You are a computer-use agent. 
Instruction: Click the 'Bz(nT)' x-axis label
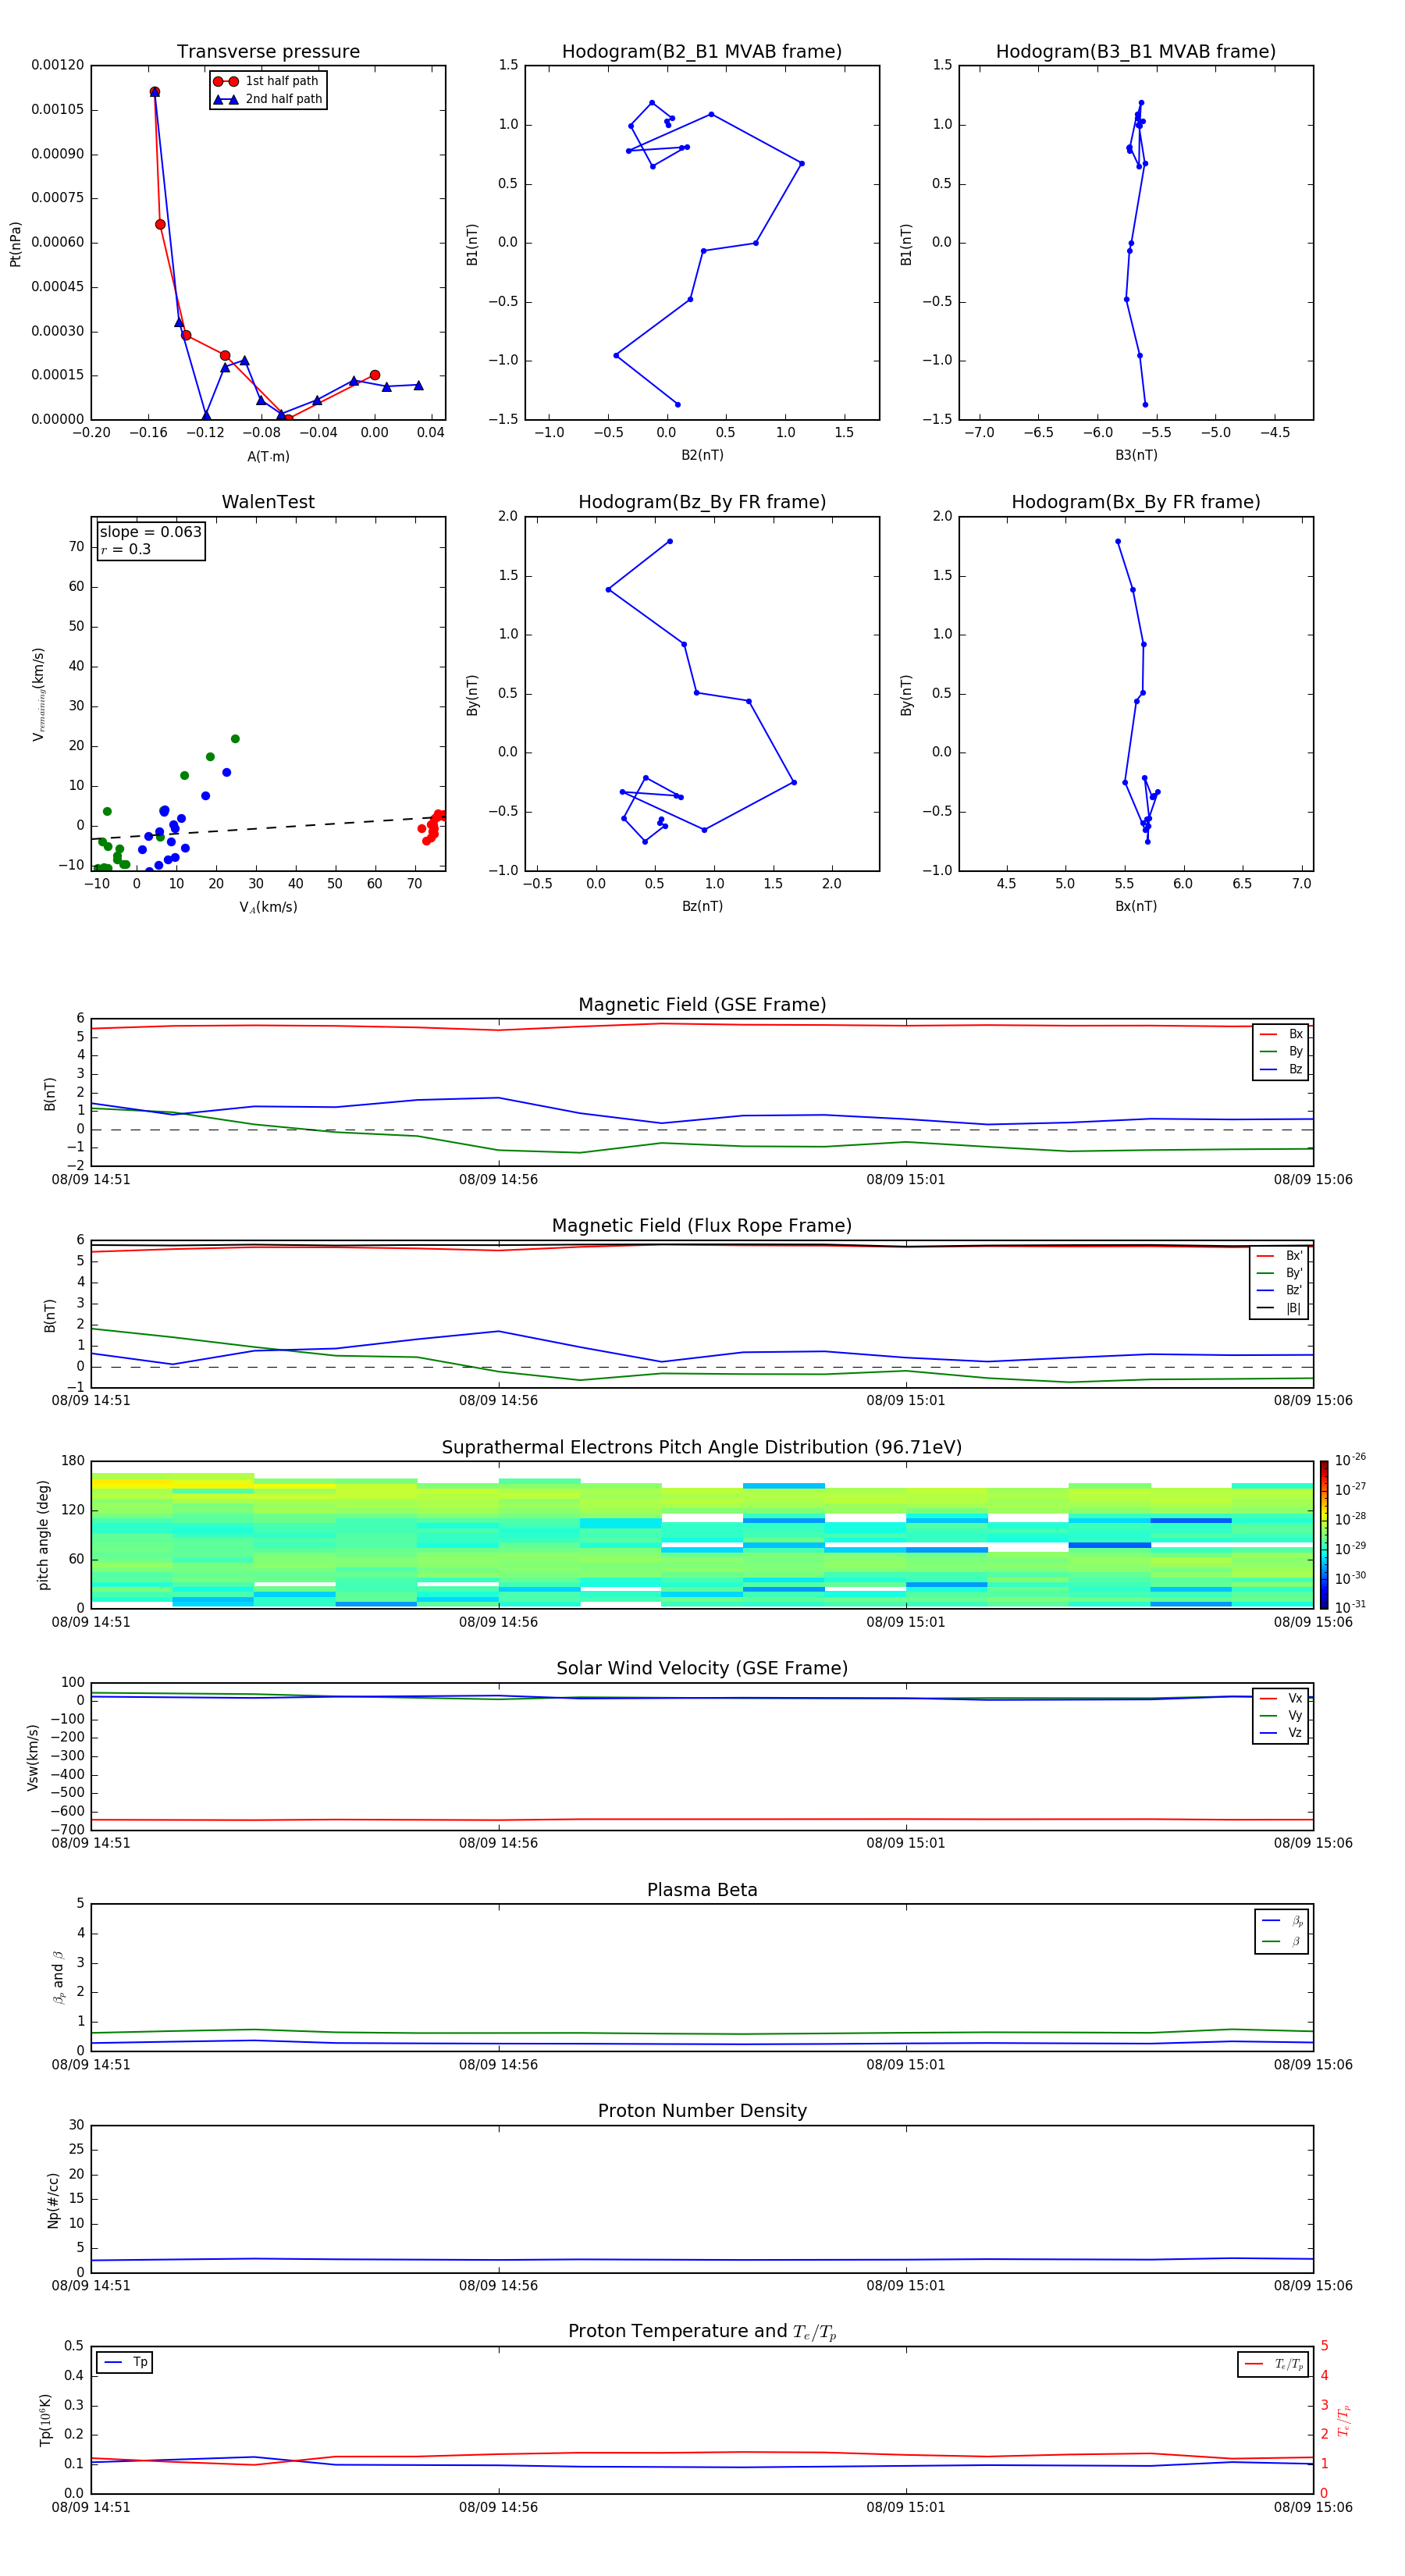point(702,906)
